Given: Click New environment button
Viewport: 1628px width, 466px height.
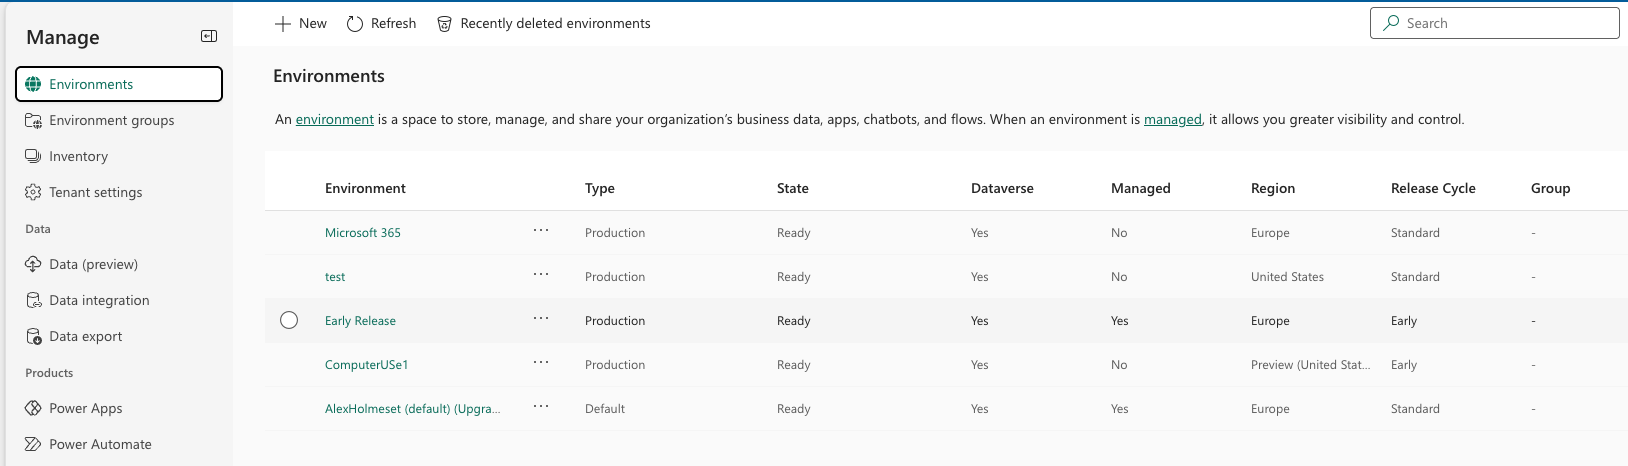Looking at the screenshot, I should coord(301,23).
